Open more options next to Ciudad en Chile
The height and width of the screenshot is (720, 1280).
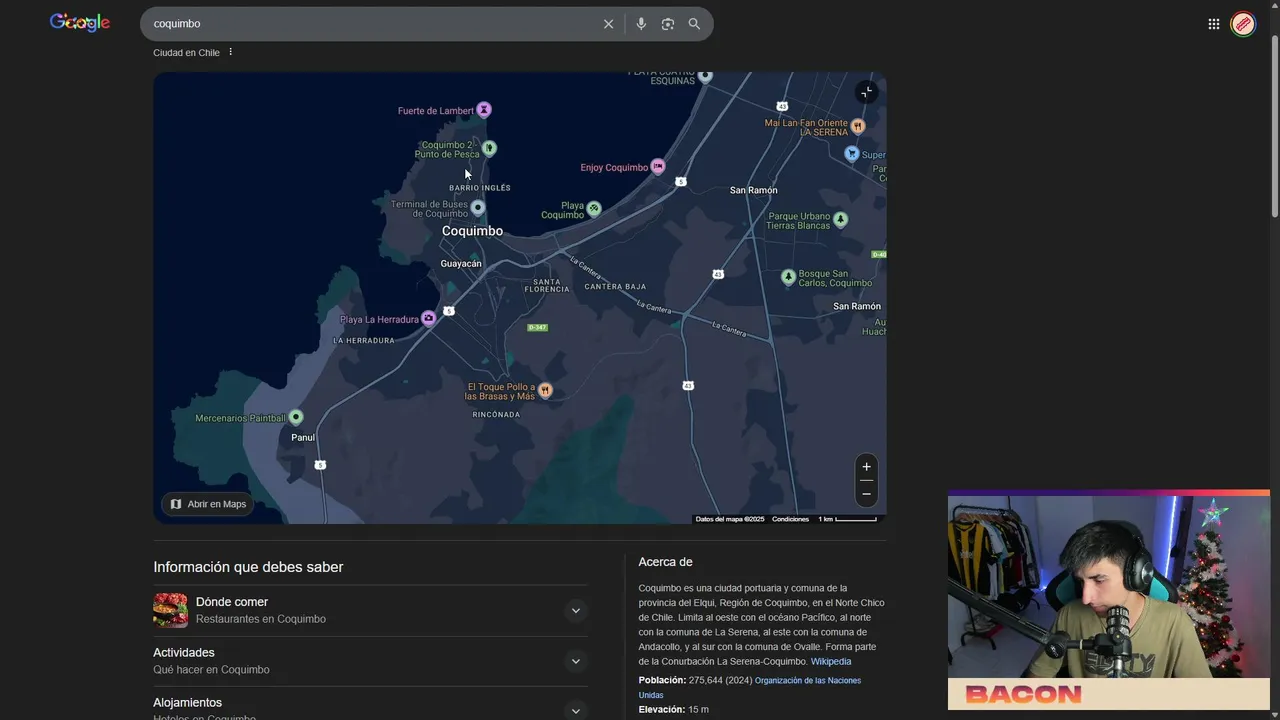(x=230, y=52)
